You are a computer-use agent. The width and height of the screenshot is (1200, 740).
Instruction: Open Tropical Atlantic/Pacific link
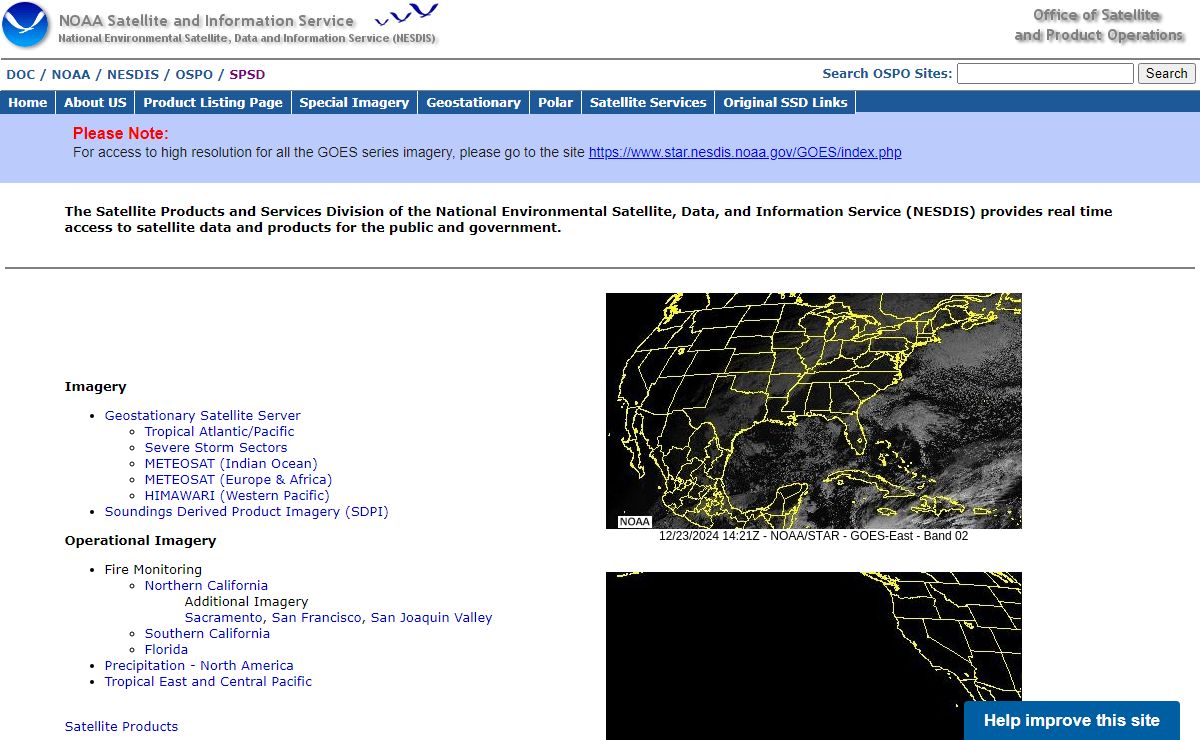pyautogui.click(x=219, y=432)
